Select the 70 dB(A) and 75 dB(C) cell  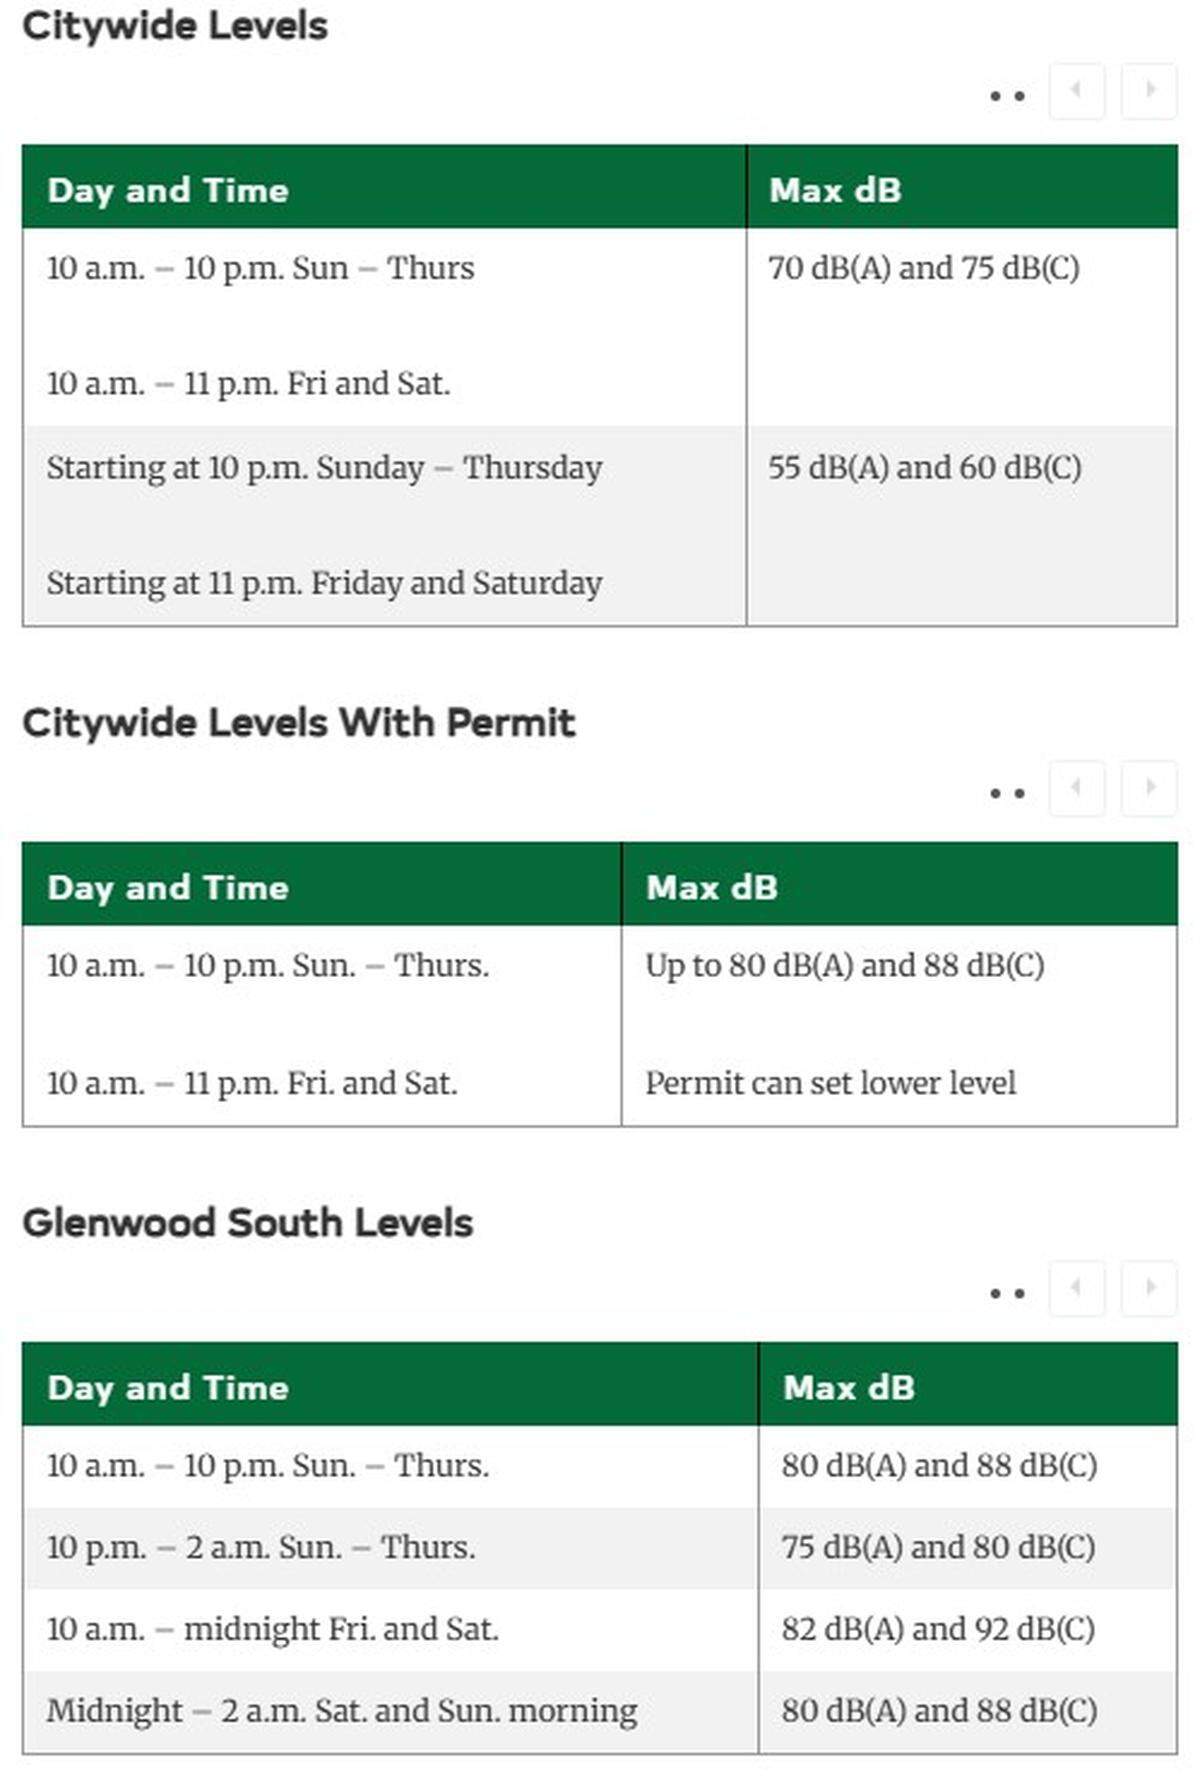tap(962, 327)
